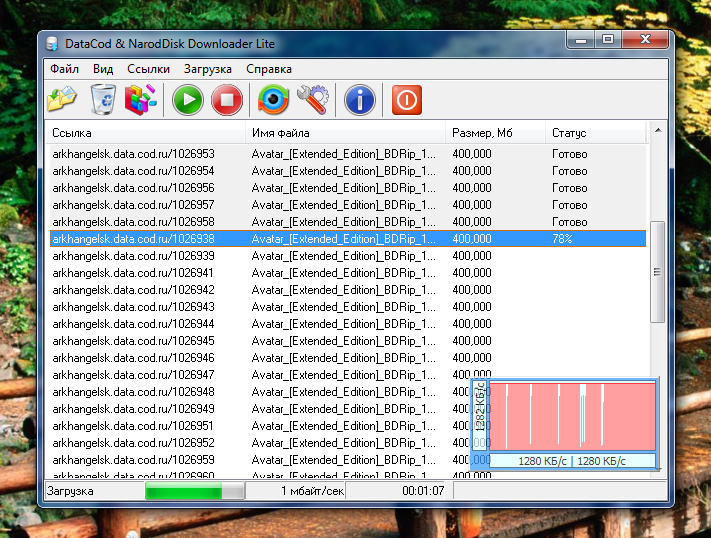Viewport: 711px width, 538px height.
Task: Select row arkhangelsk.data.cod.ru/1026943
Action: [348, 307]
